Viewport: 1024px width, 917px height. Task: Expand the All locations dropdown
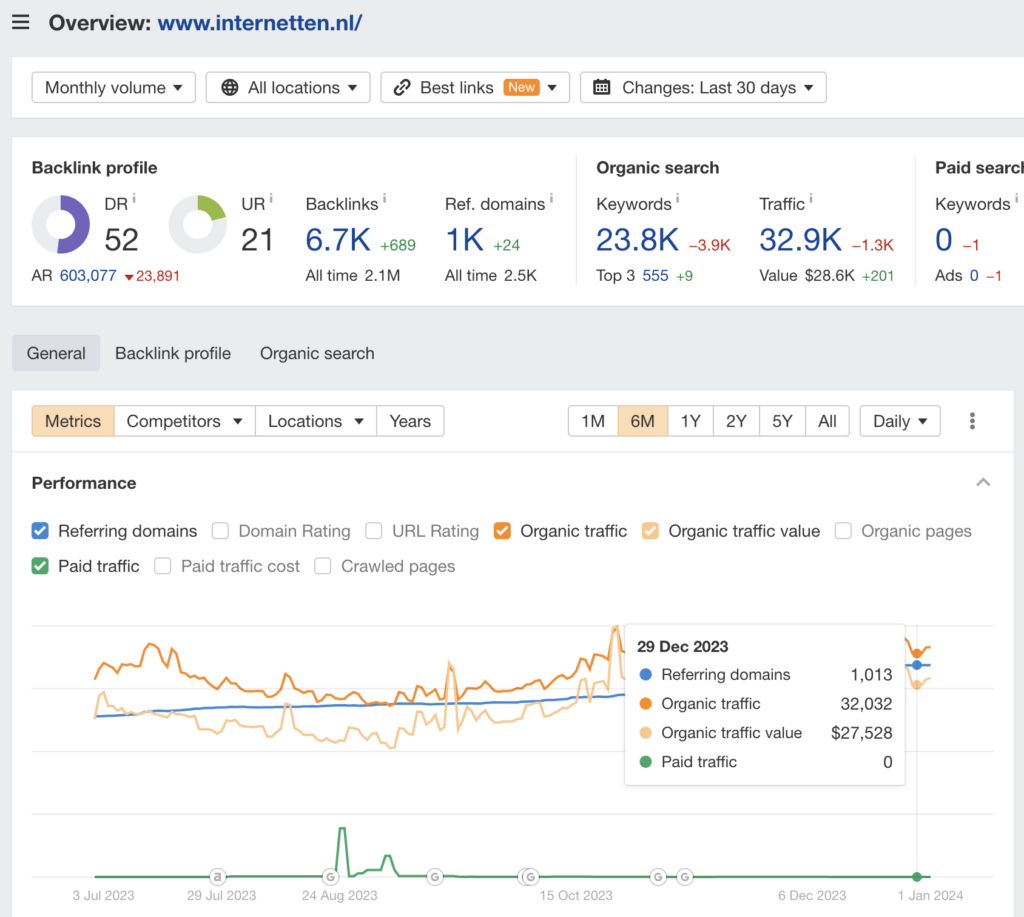click(x=288, y=88)
